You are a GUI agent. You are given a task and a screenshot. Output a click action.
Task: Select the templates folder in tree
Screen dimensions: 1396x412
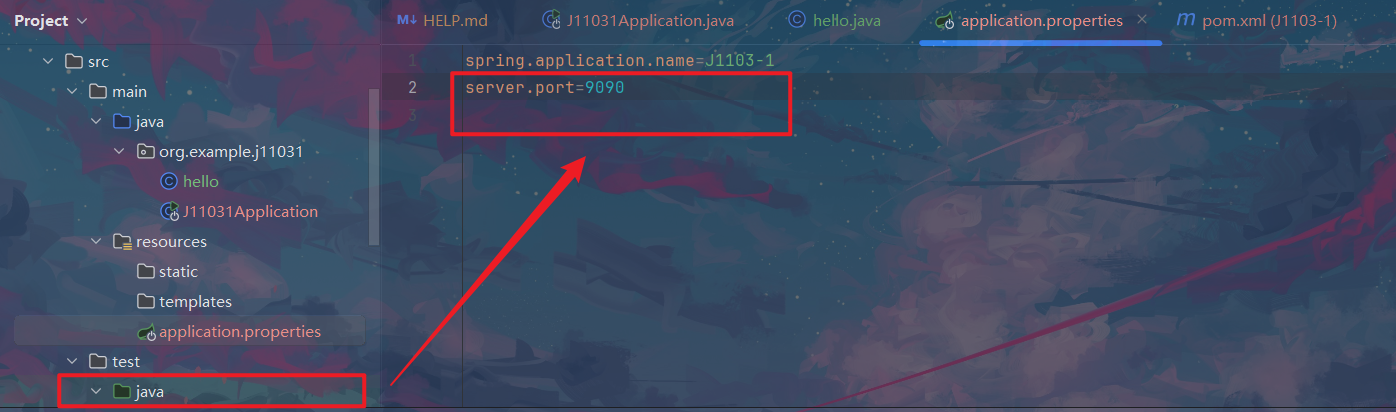tap(195, 301)
